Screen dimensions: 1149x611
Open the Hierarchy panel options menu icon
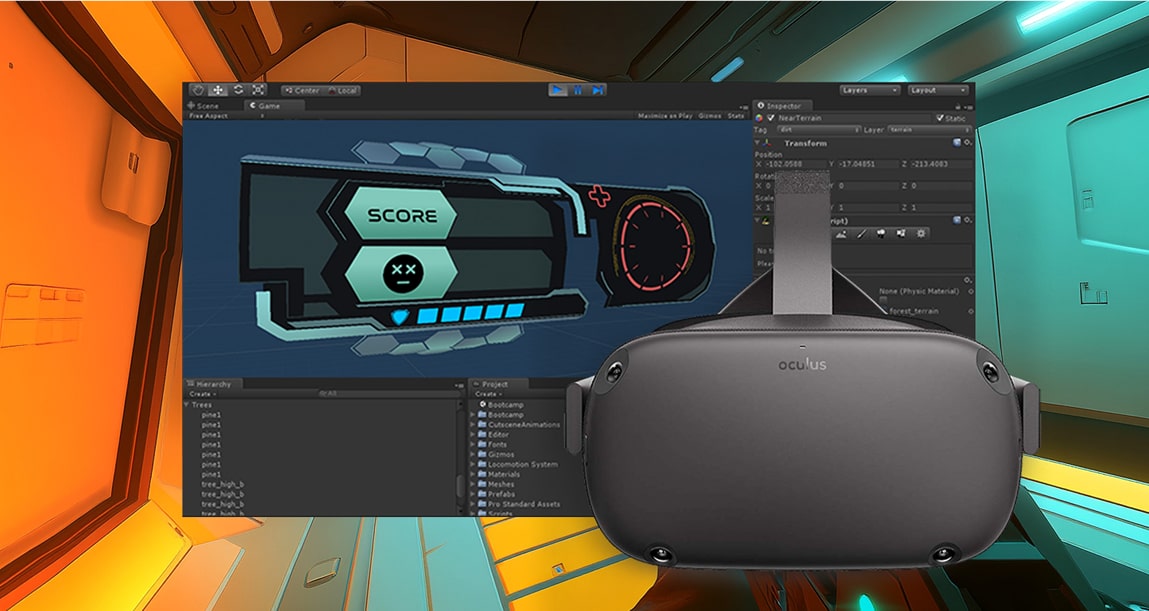point(459,385)
